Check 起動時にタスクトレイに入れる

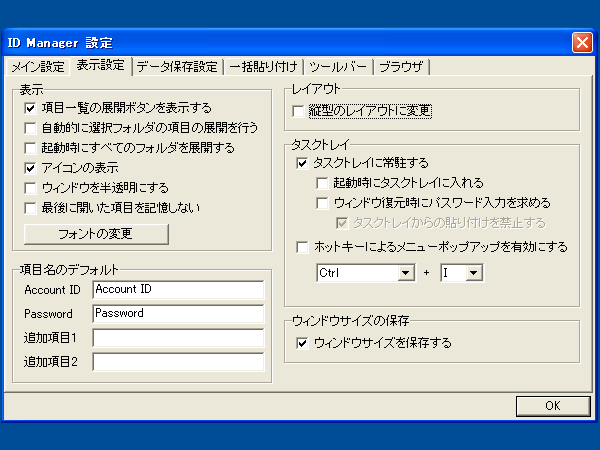click(322, 183)
